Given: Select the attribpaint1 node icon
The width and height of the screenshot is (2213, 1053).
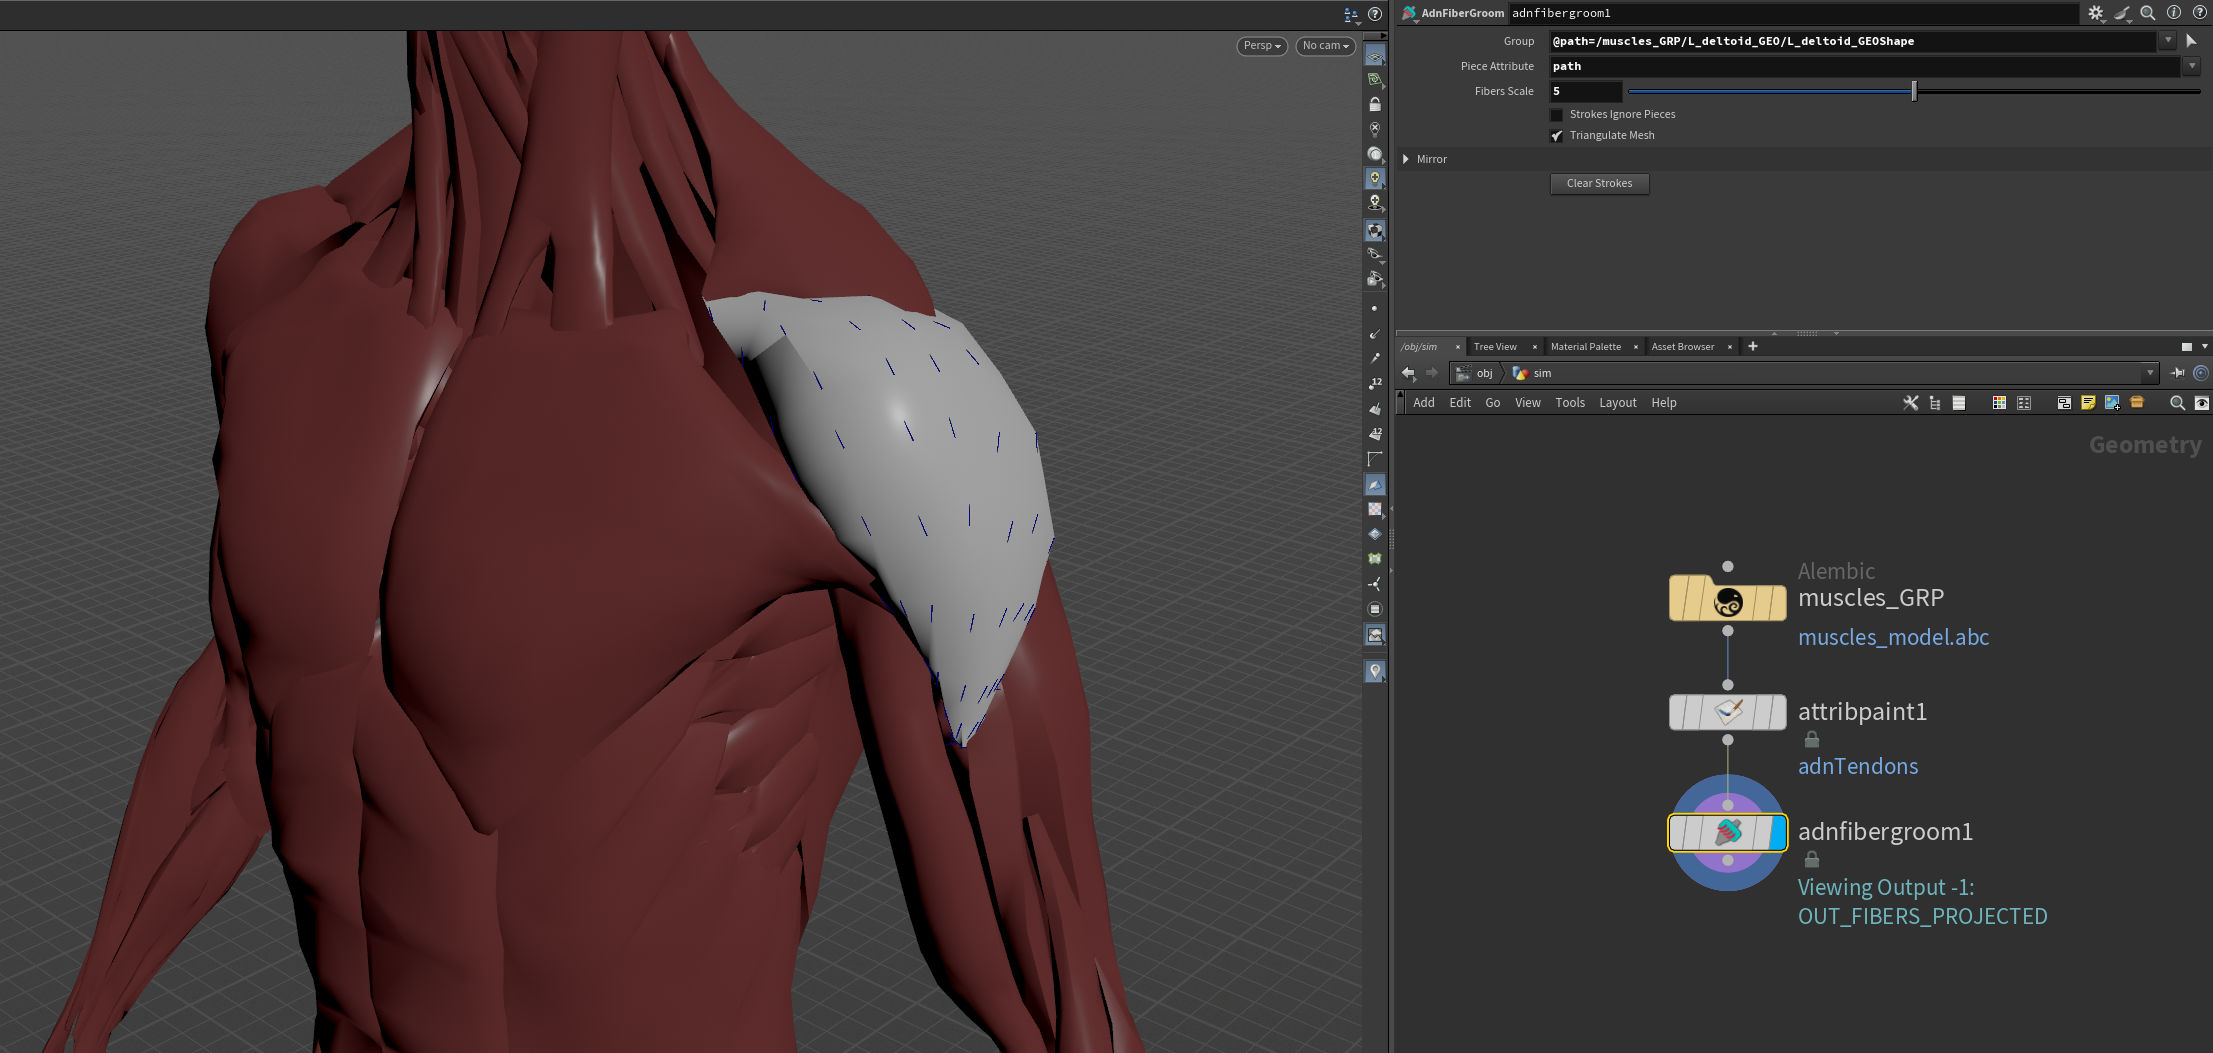Looking at the screenshot, I should click(x=1727, y=712).
